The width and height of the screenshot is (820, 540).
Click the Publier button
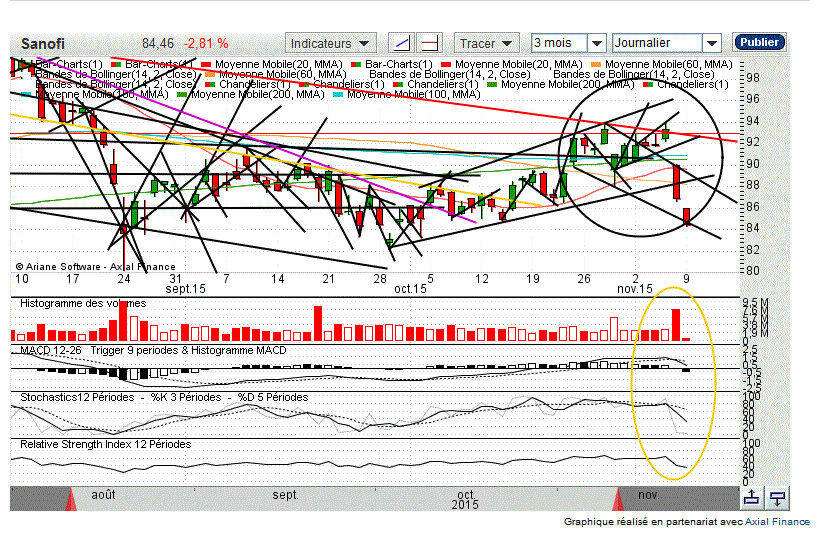(x=759, y=42)
